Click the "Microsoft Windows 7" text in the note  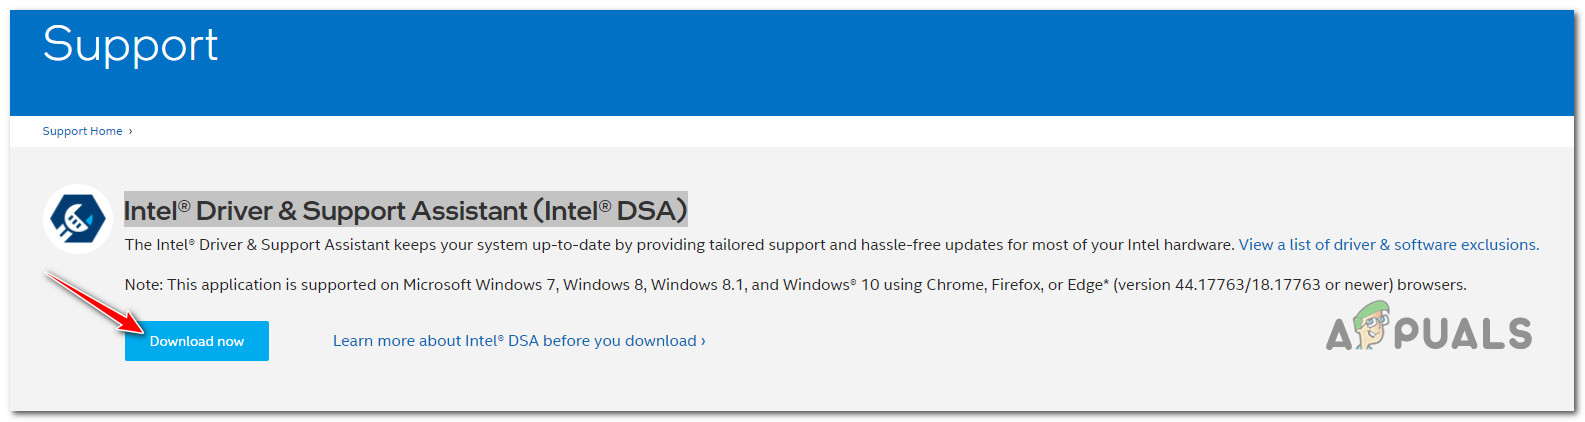pos(479,285)
